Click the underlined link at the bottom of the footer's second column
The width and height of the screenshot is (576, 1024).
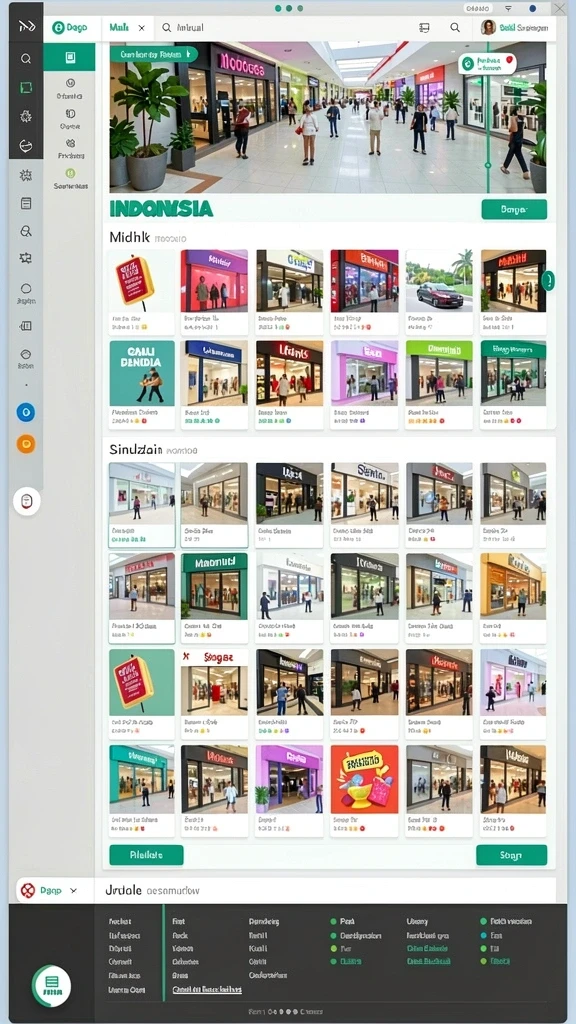click(x=207, y=989)
